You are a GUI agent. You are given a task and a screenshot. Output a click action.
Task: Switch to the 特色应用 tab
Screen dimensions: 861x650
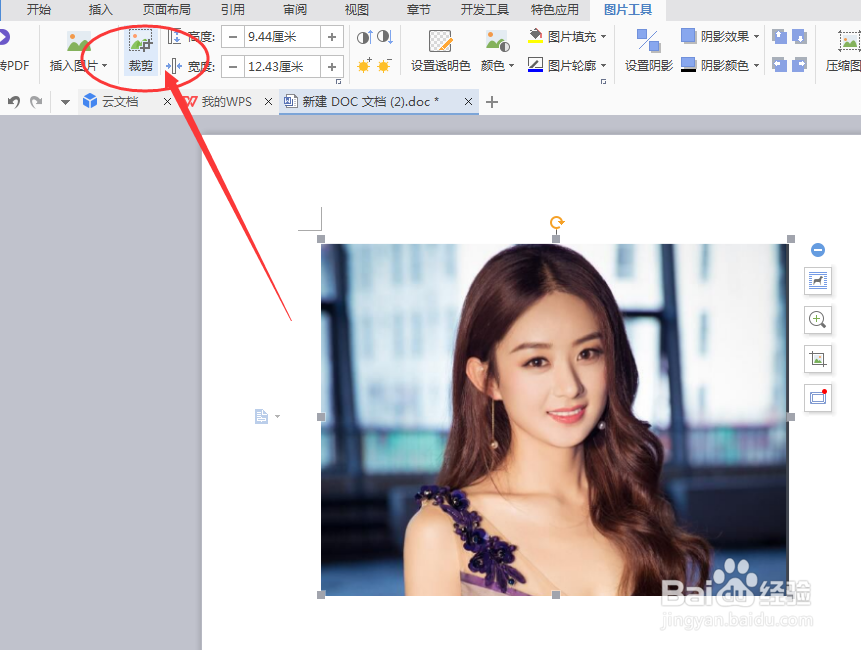pyautogui.click(x=555, y=10)
